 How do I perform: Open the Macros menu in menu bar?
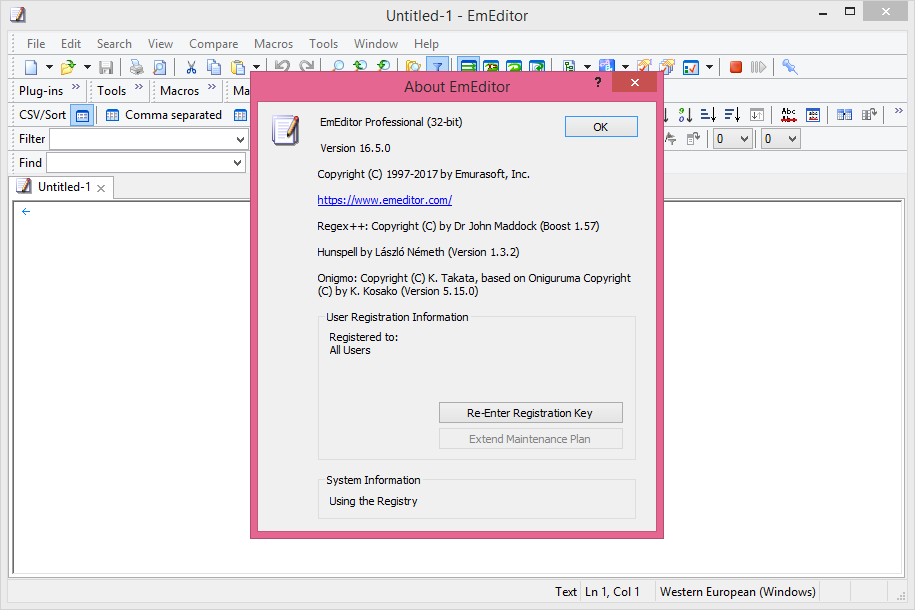(x=273, y=44)
